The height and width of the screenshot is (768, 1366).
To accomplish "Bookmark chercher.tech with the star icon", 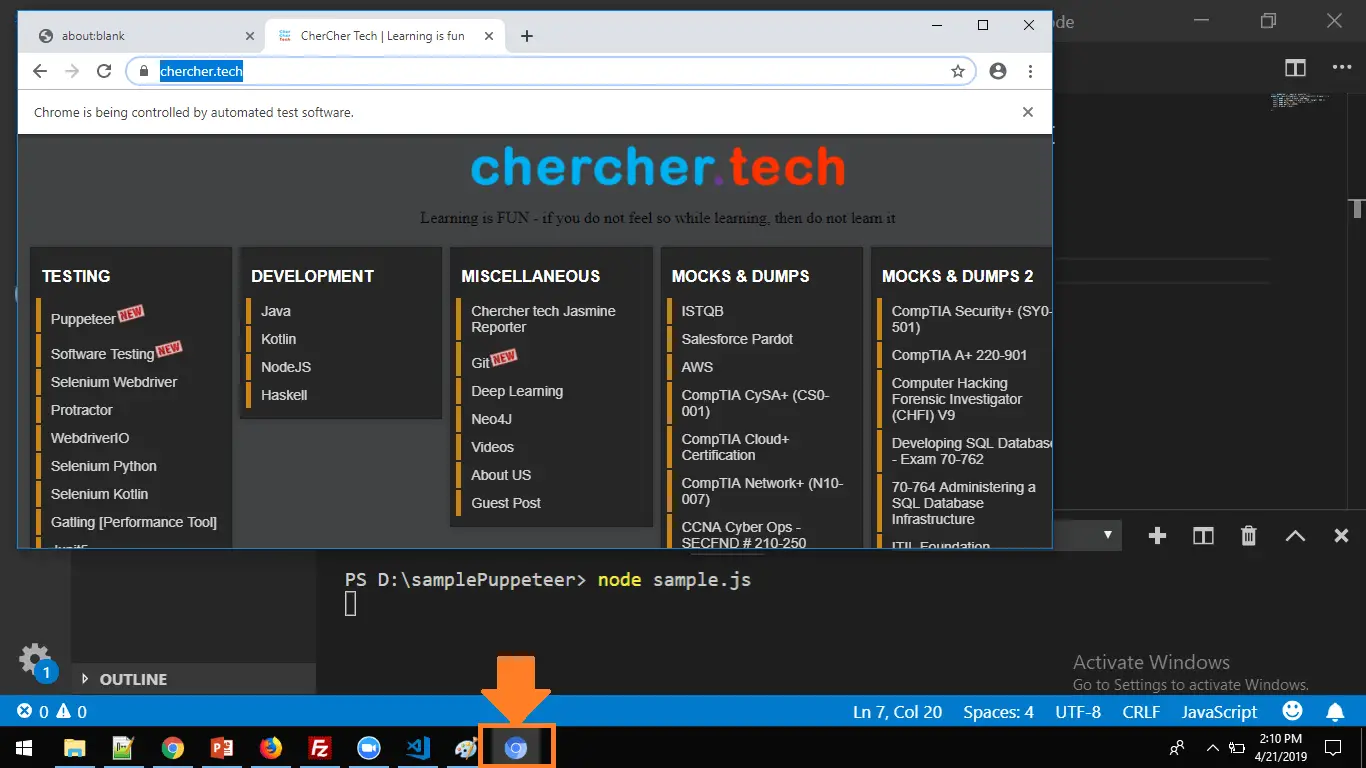I will coord(957,71).
